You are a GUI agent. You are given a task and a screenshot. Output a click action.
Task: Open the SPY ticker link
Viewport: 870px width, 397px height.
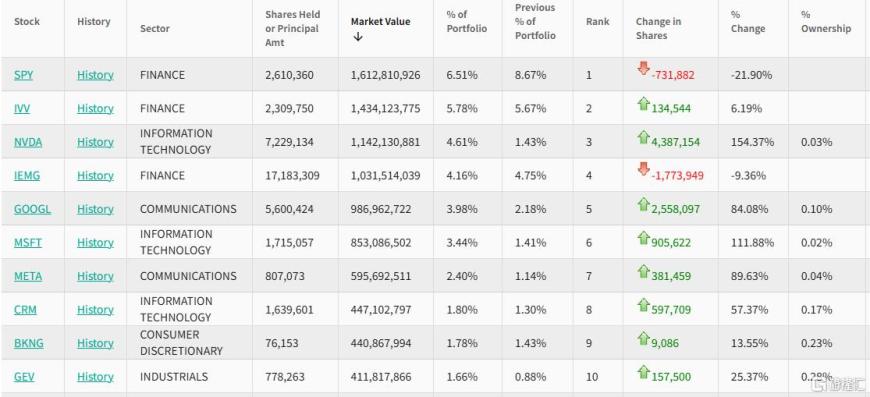[x=23, y=74]
